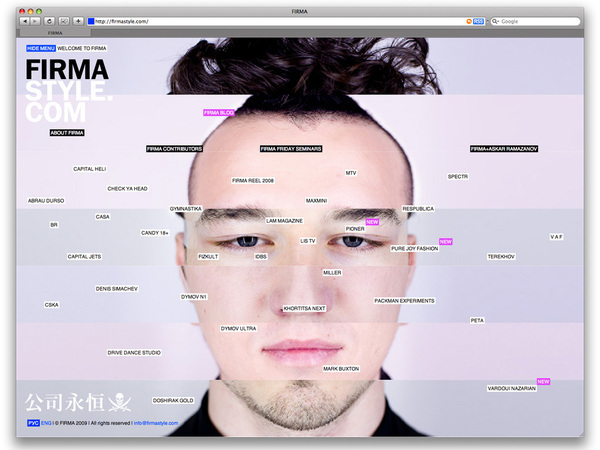600x450 pixels.
Task: Open the FIRMA BLOG pink label
Action: pyautogui.click(x=218, y=112)
